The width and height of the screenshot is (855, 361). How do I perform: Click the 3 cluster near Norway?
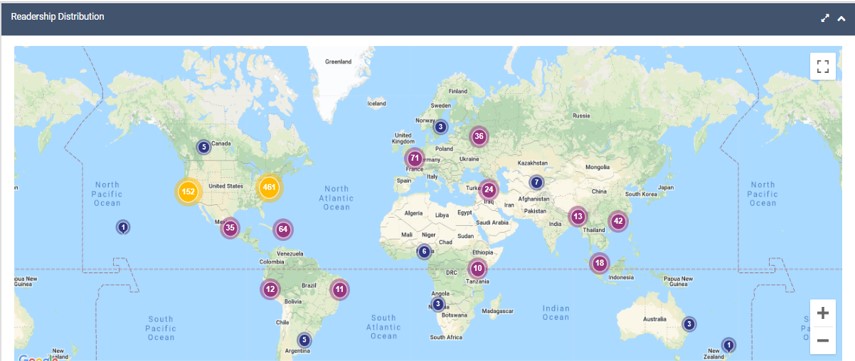pyautogui.click(x=441, y=127)
